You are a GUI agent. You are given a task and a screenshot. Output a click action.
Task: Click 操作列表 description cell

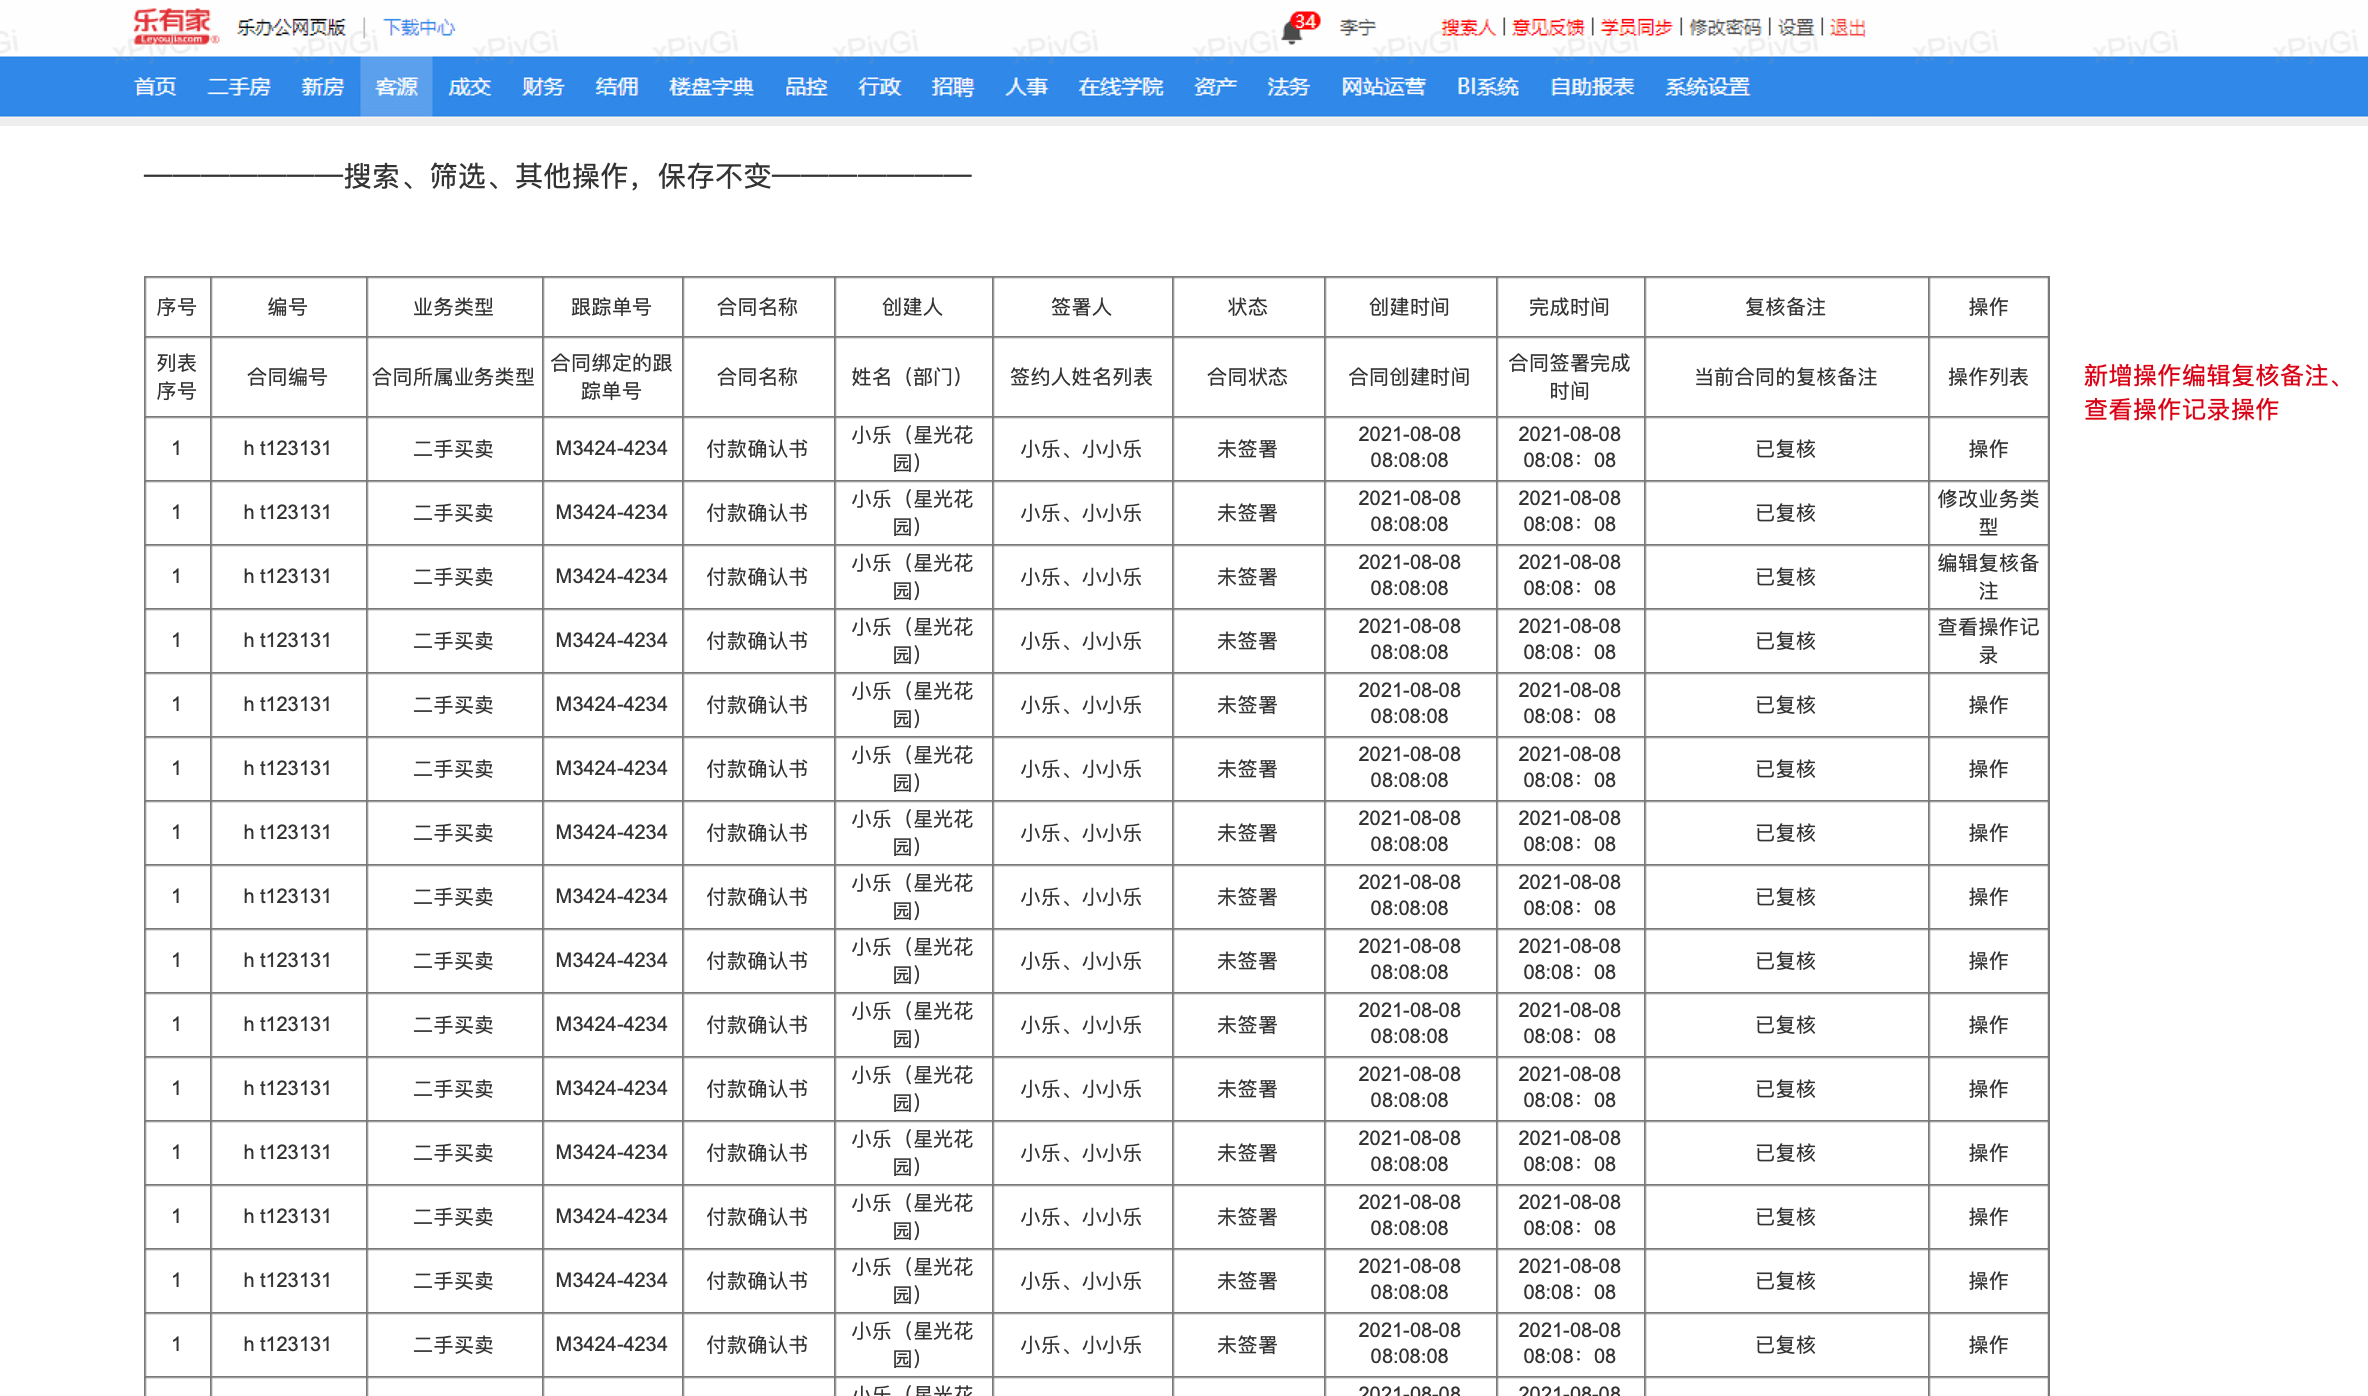coord(1988,377)
